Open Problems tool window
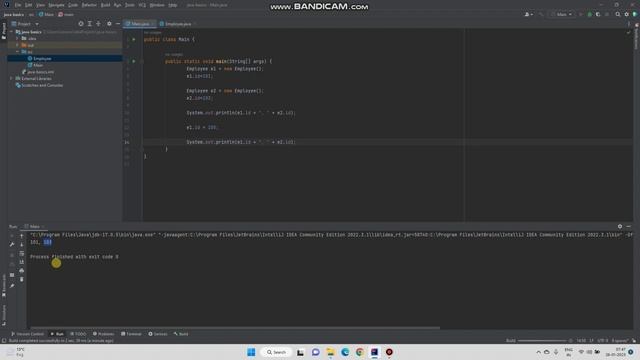Image resolution: width=640 pixels, height=360 pixels. (103, 334)
